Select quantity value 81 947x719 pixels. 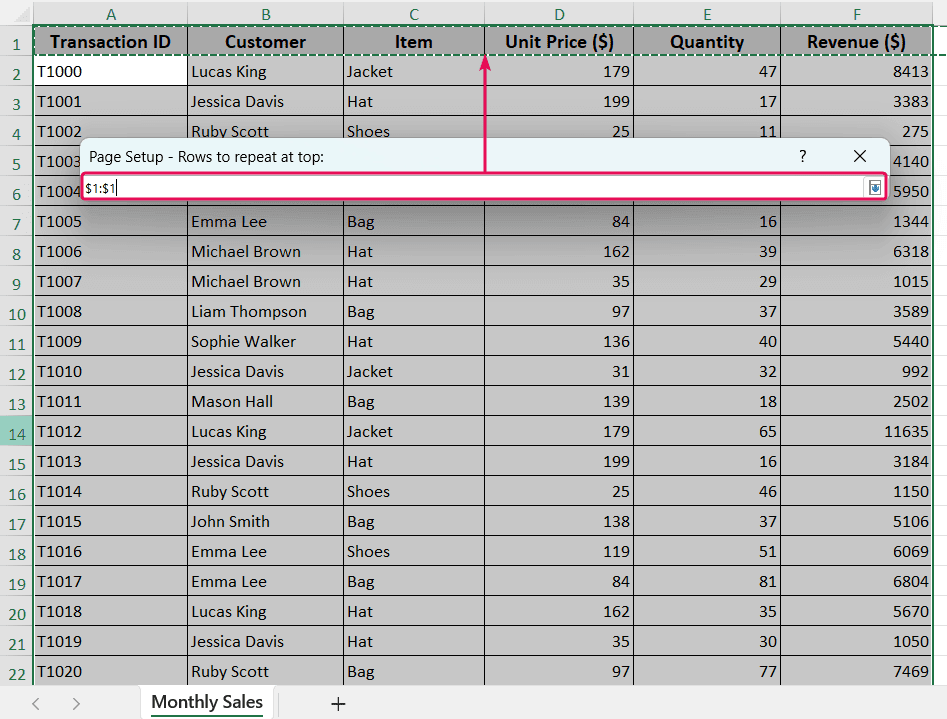[x=707, y=581]
